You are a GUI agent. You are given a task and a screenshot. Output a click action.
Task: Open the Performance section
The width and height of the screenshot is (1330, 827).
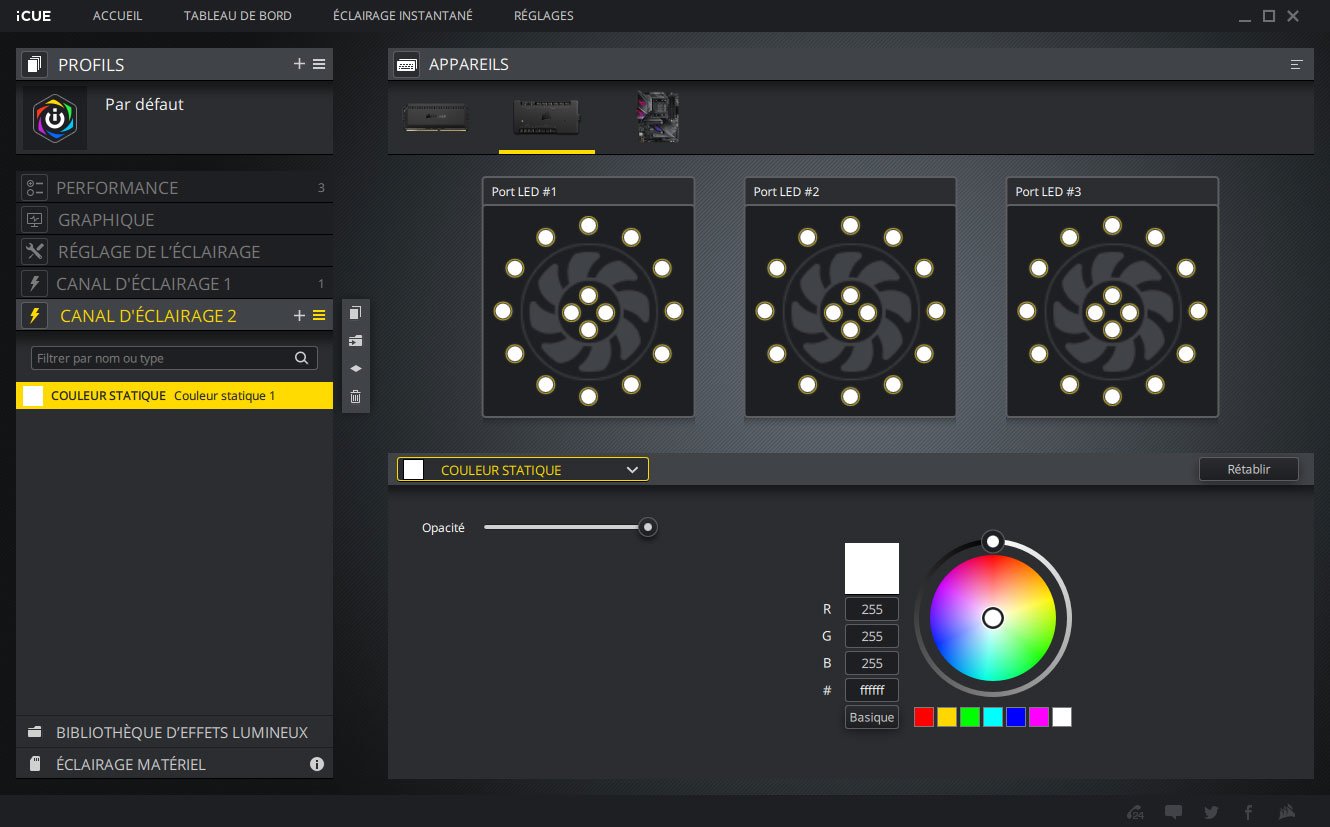click(x=174, y=188)
